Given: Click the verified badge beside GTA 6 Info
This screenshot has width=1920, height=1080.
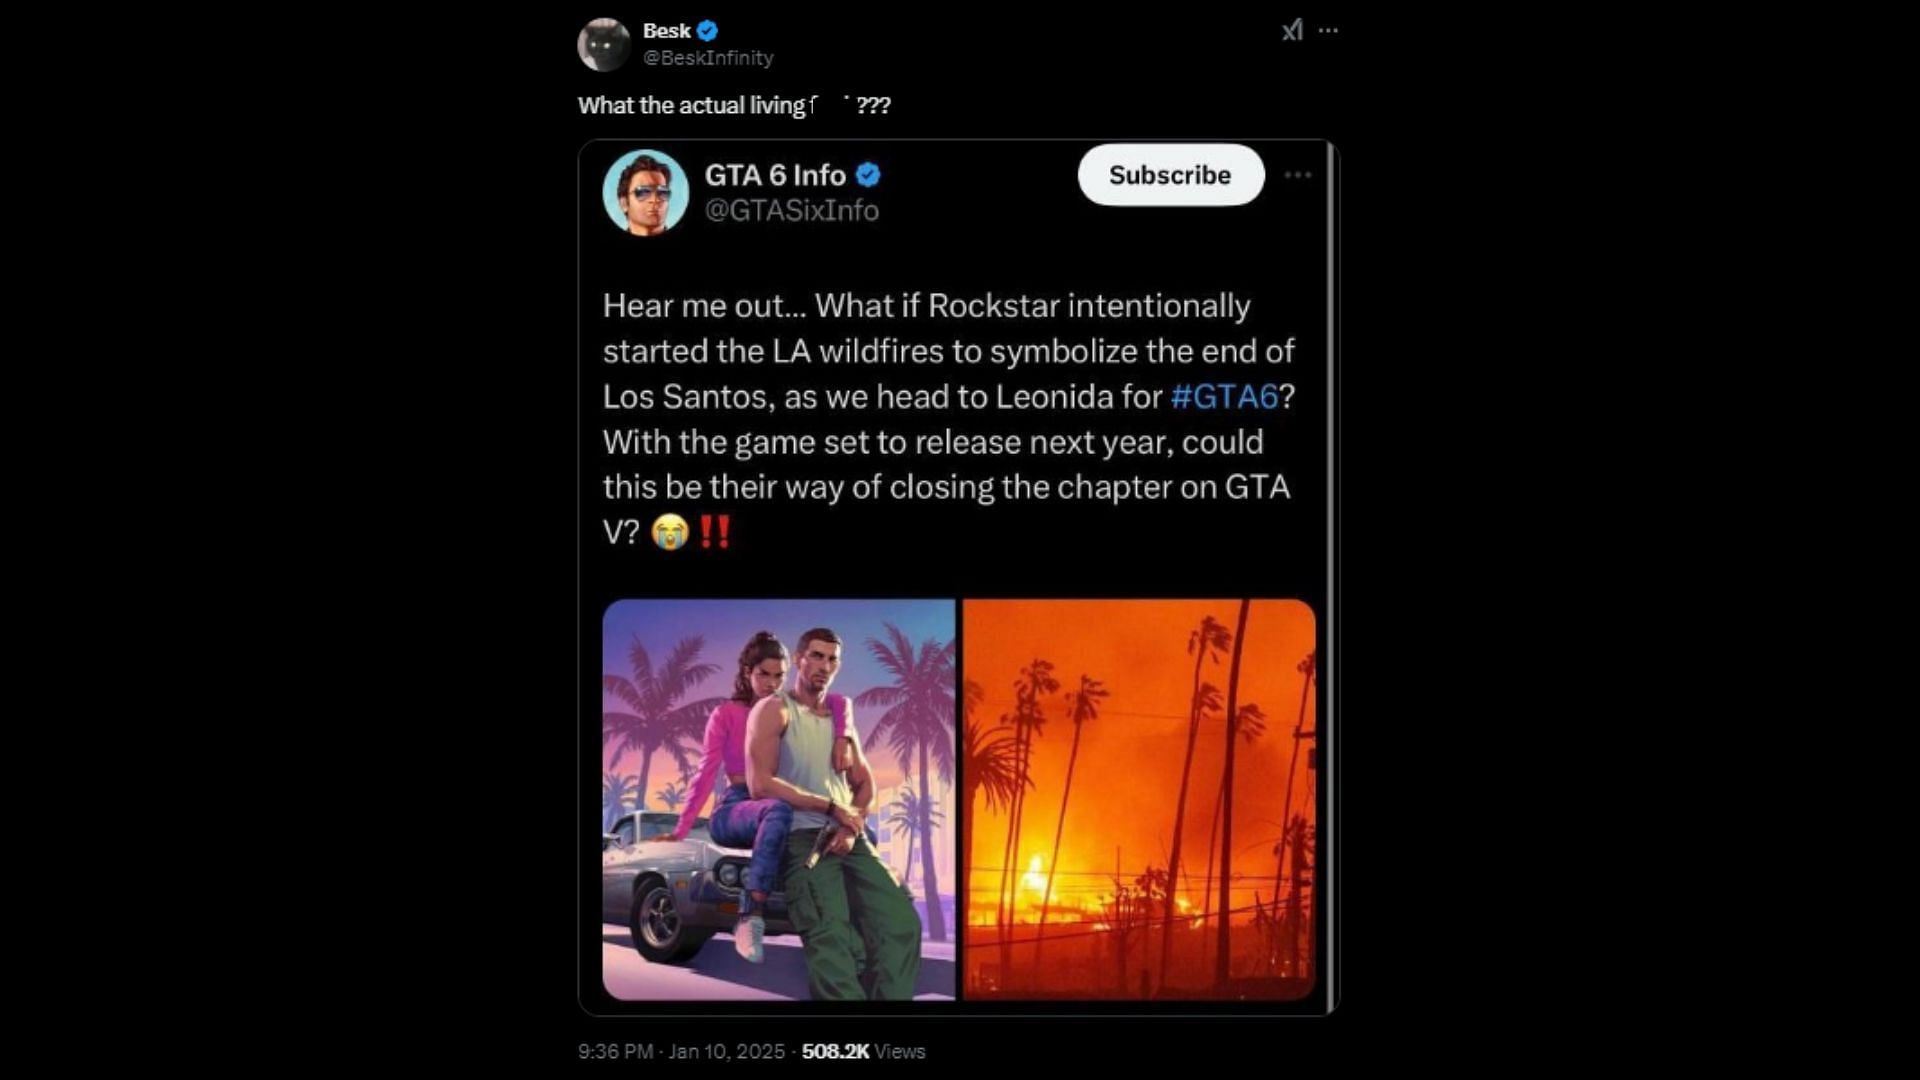Looking at the screenshot, I should coord(868,175).
